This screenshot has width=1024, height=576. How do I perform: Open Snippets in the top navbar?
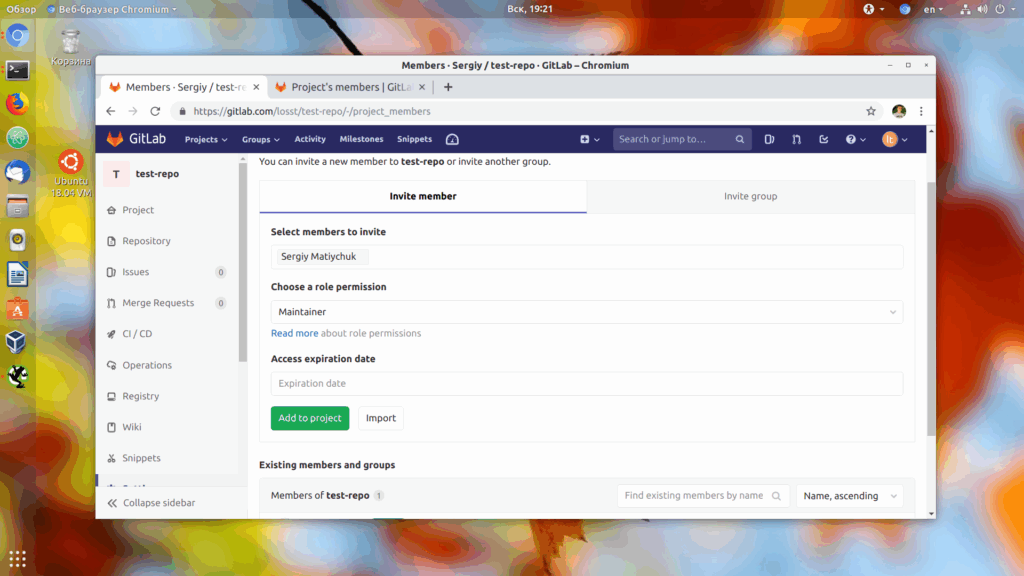(x=414, y=139)
